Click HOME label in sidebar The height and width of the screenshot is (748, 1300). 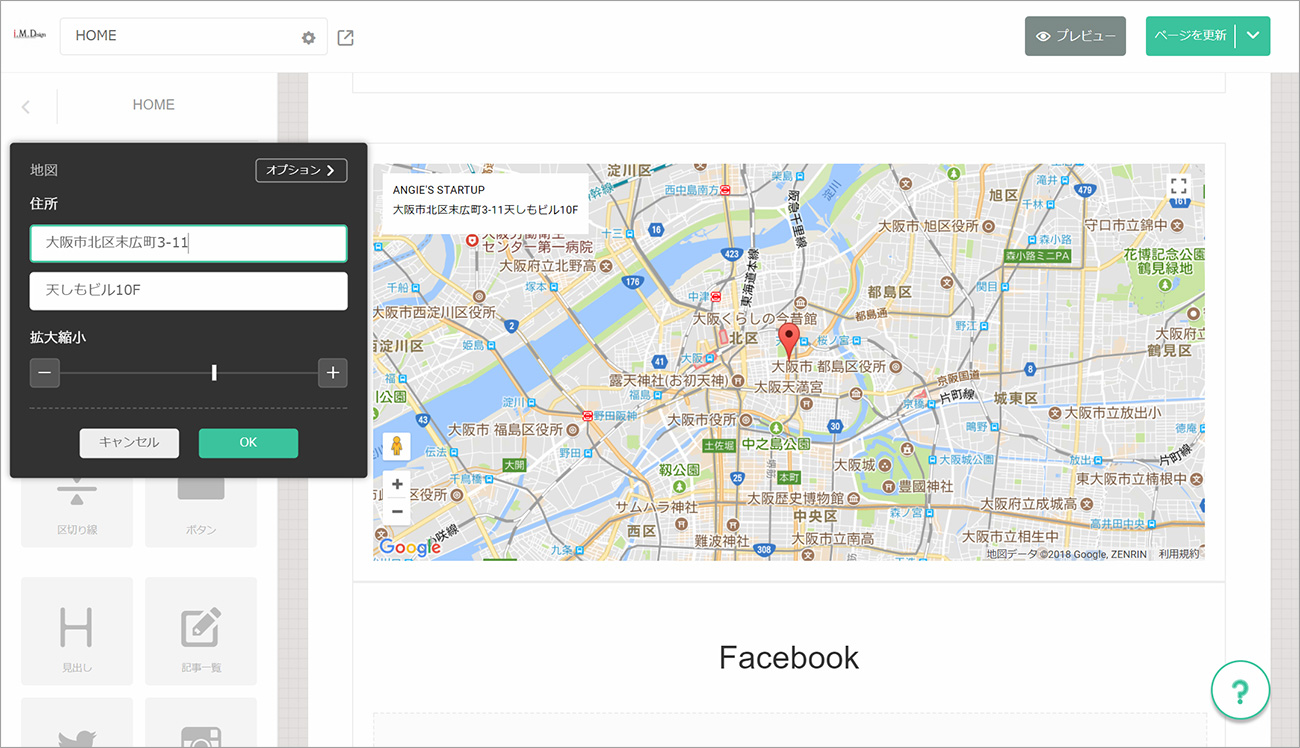[153, 104]
